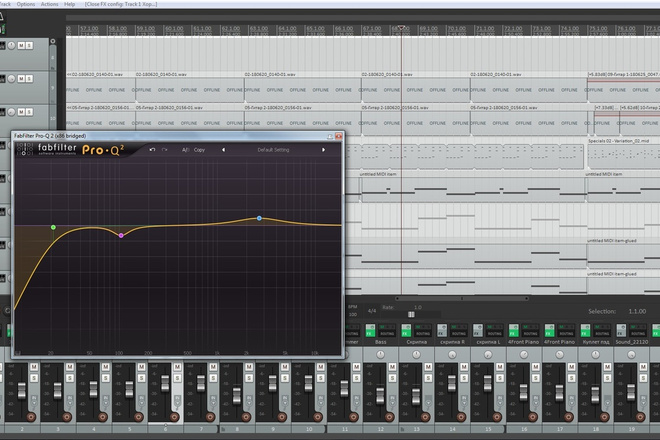Mute the 05-Гитар 2 track in the track panel
This screenshot has height=440, width=660.
click(x=21, y=112)
